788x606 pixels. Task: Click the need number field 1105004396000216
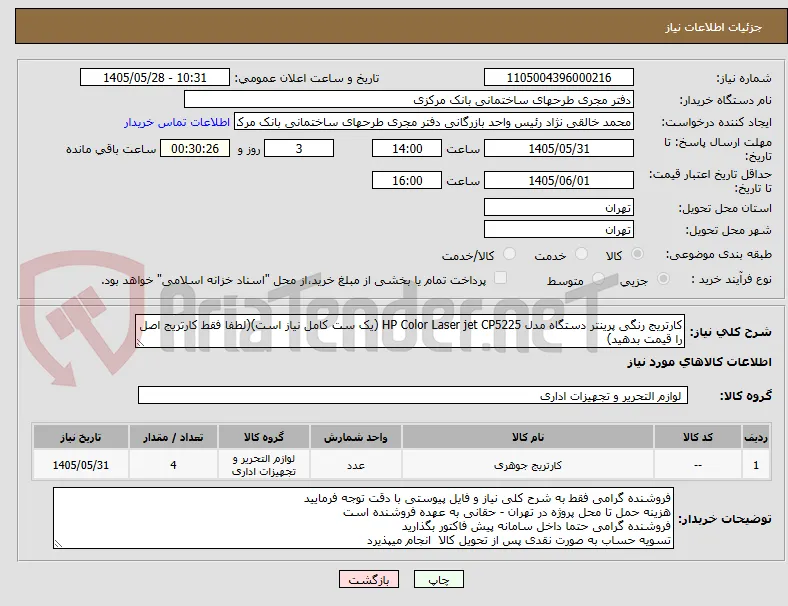(x=559, y=77)
